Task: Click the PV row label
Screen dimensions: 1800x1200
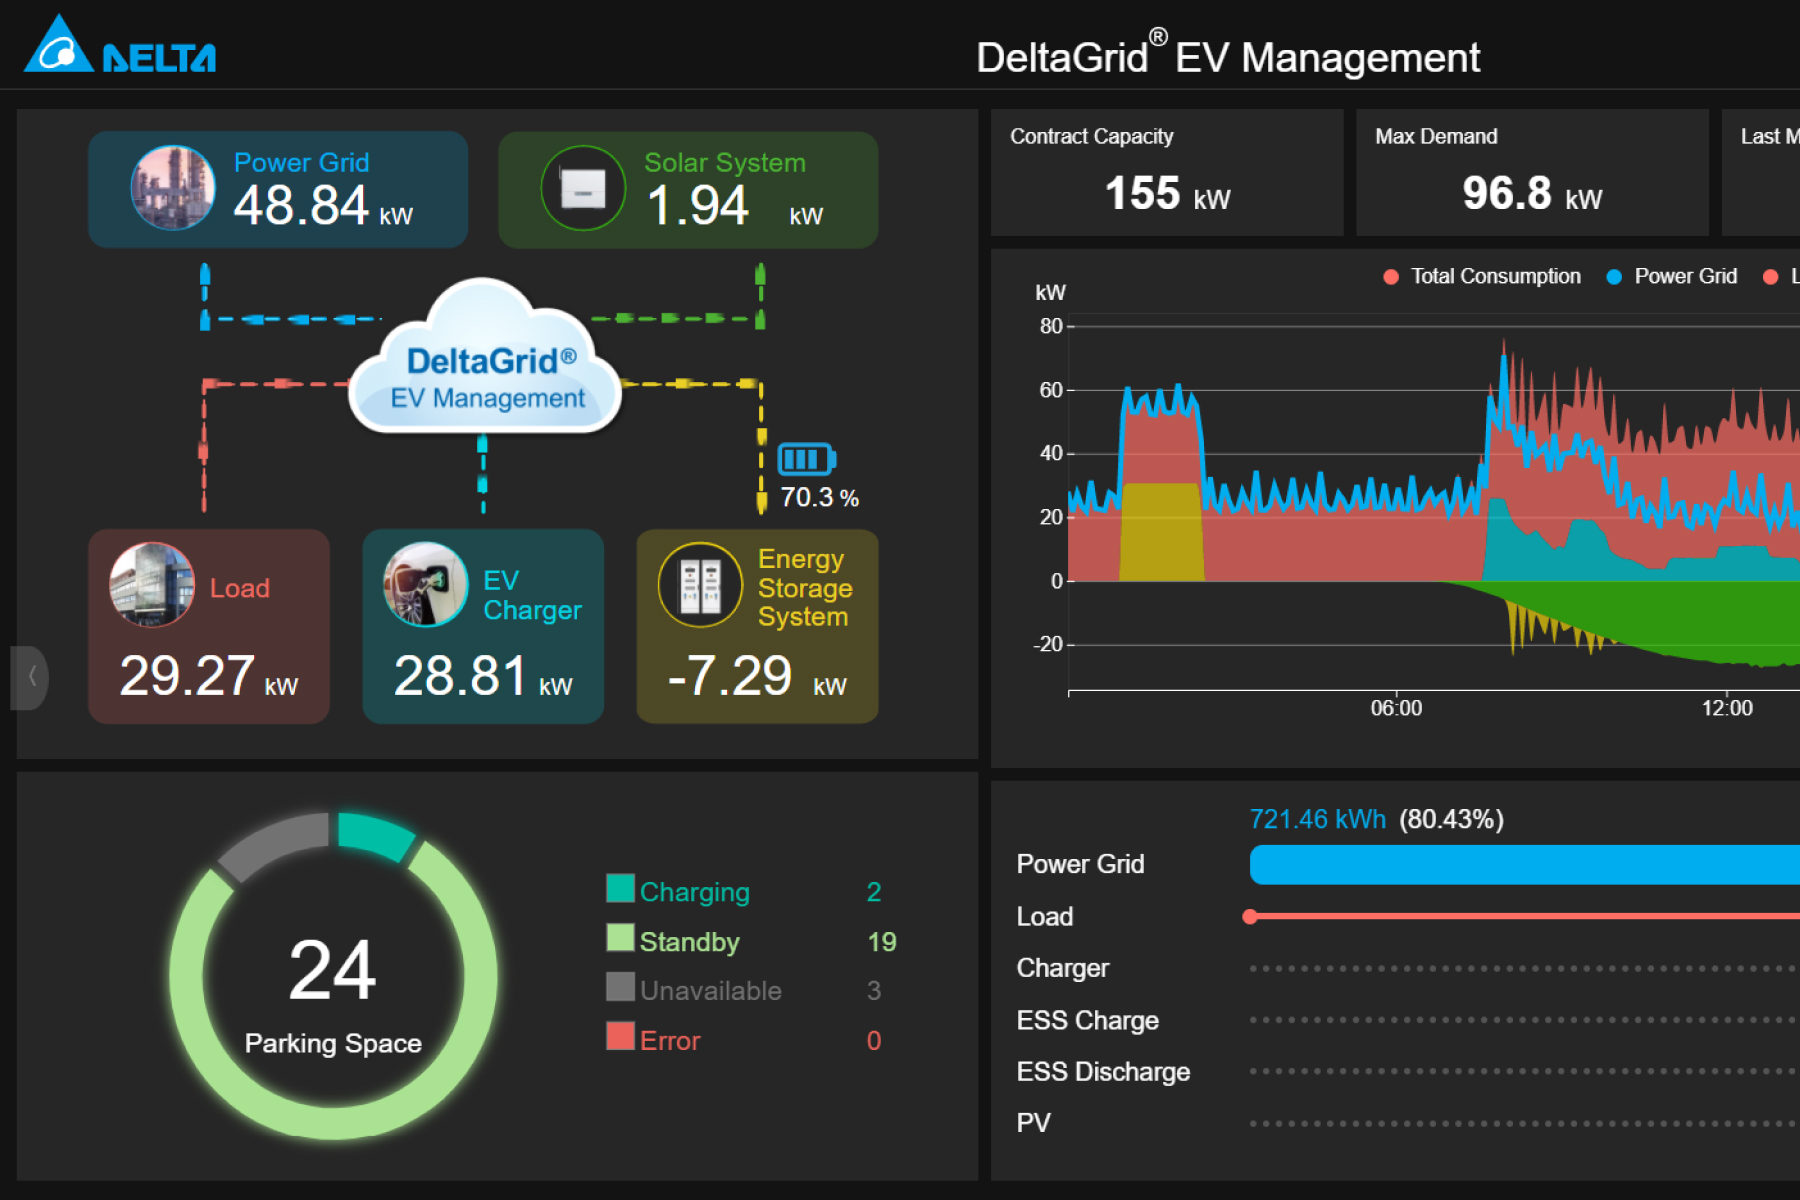Action: 1034,1123
